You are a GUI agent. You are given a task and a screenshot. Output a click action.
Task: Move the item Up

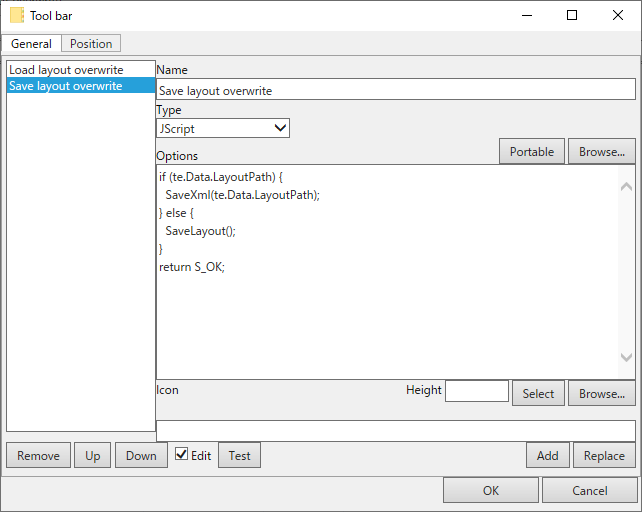point(93,455)
